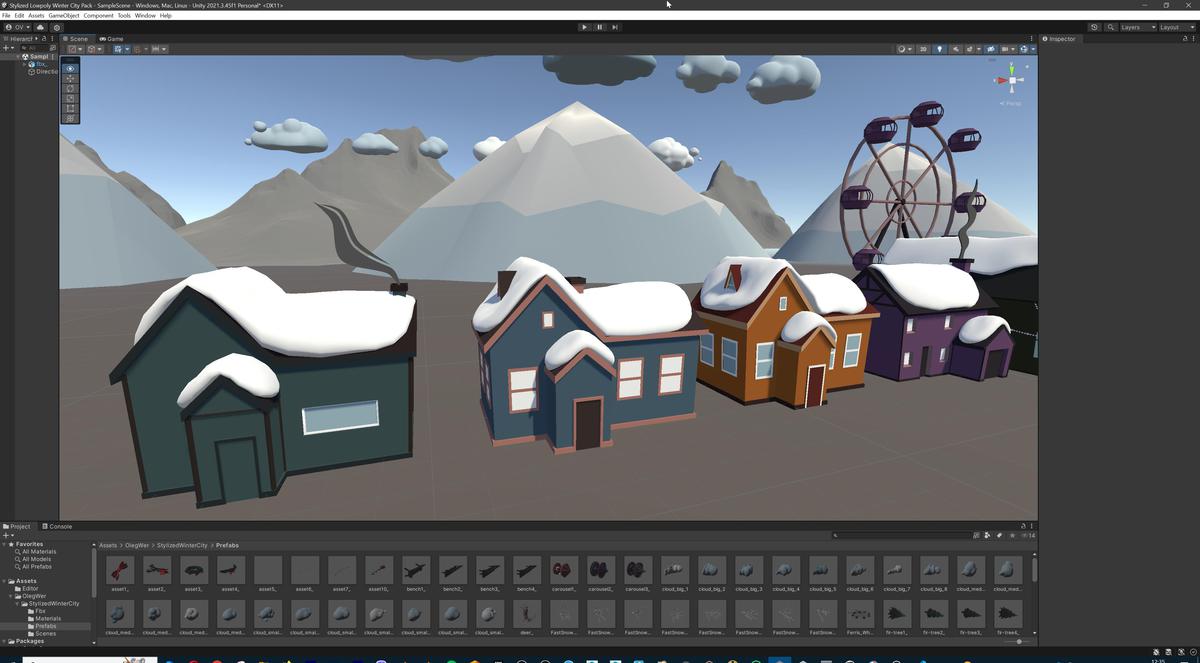Click the Hierarchy create plus button

click(6, 48)
